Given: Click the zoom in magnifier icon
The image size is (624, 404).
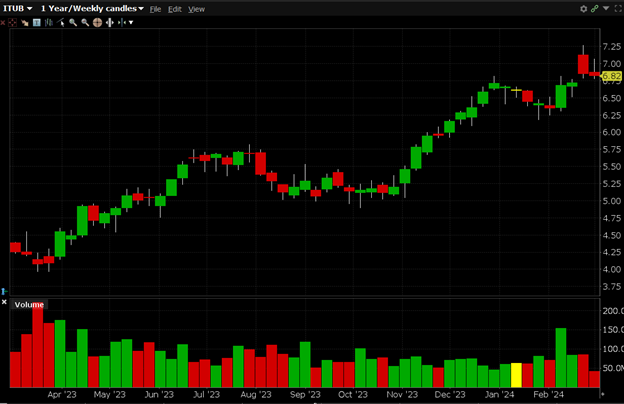Looking at the screenshot, I should coord(73,23).
